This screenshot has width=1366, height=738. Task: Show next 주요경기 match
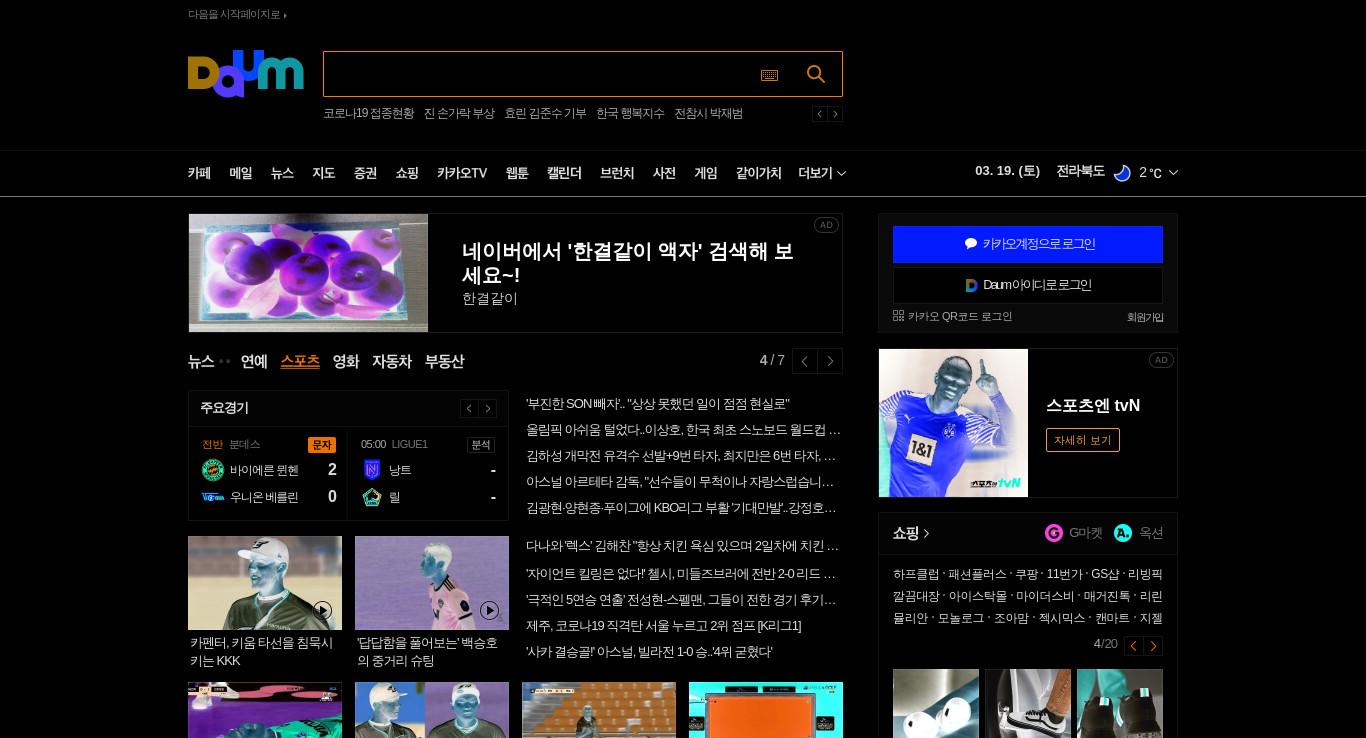pos(488,408)
